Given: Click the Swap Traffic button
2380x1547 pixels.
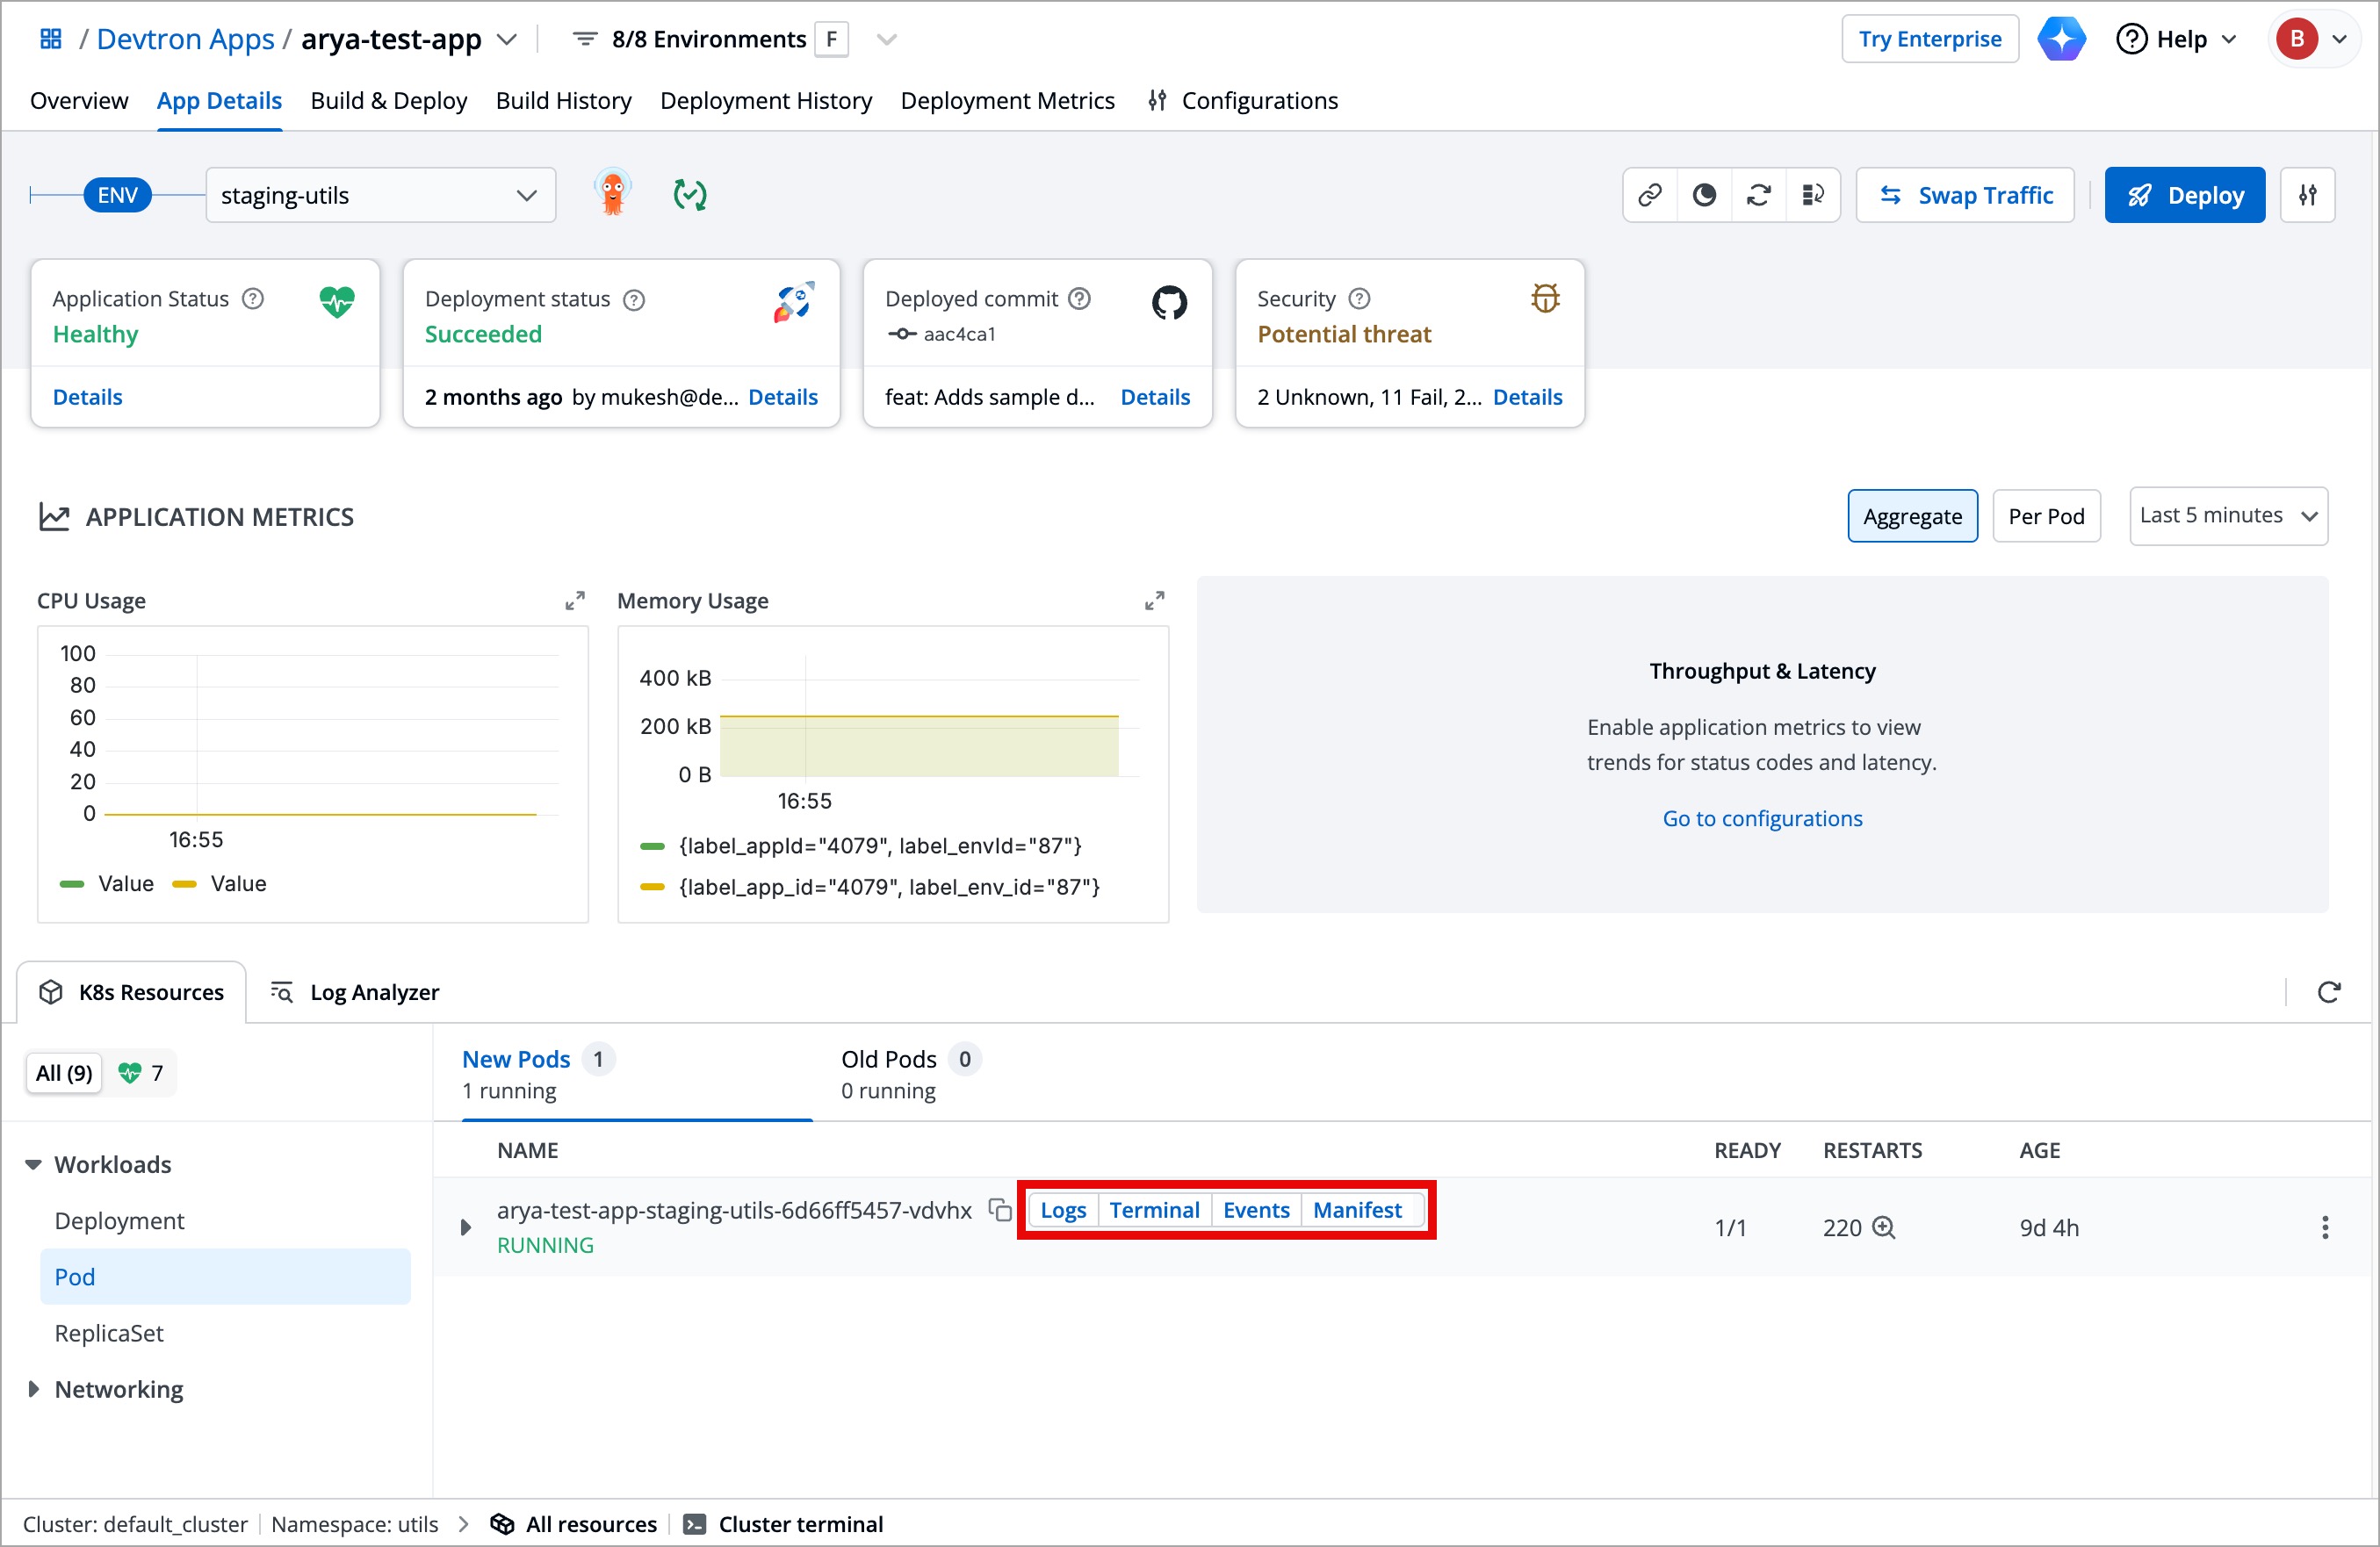Looking at the screenshot, I should pyautogui.click(x=1965, y=195).
